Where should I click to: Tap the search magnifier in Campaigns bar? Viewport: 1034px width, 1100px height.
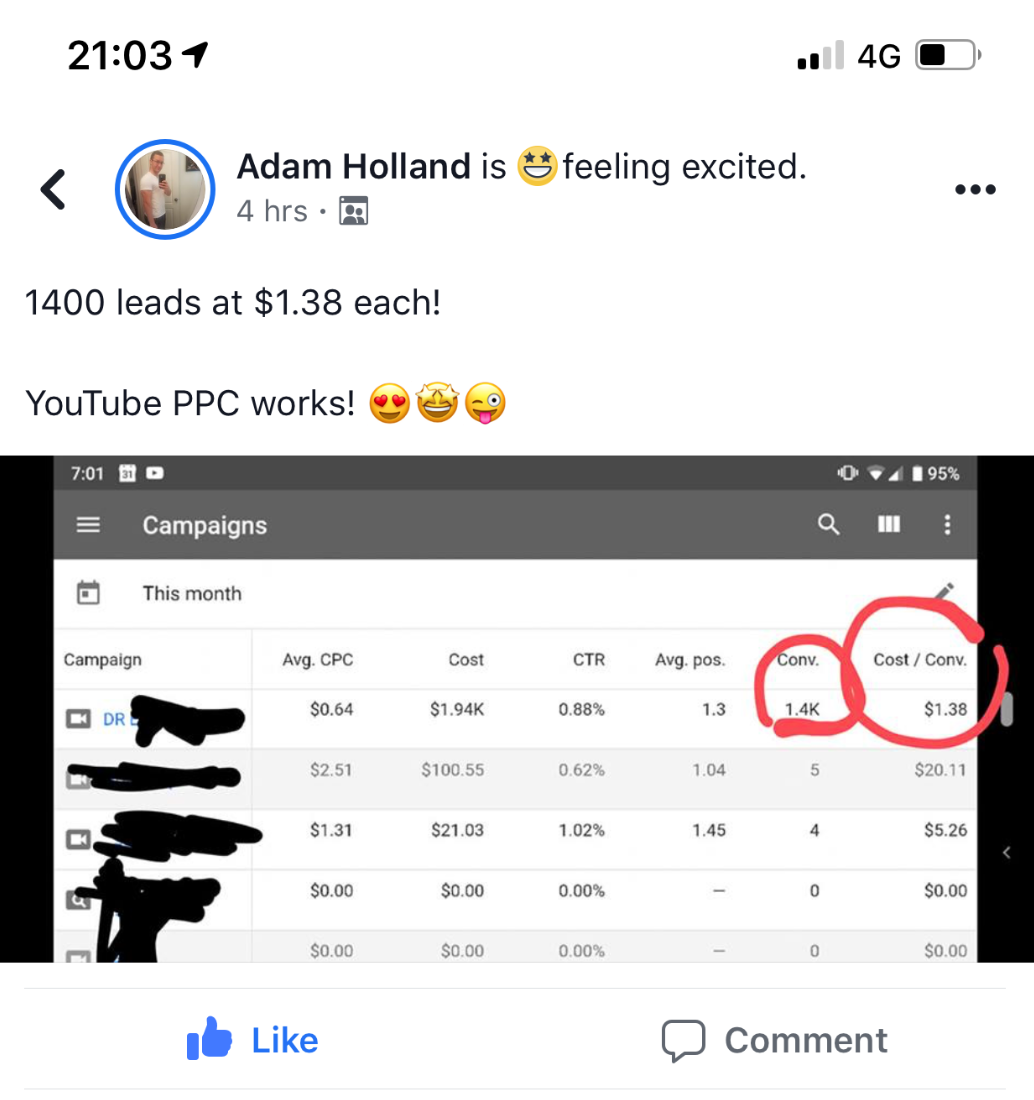coord(828,524)
